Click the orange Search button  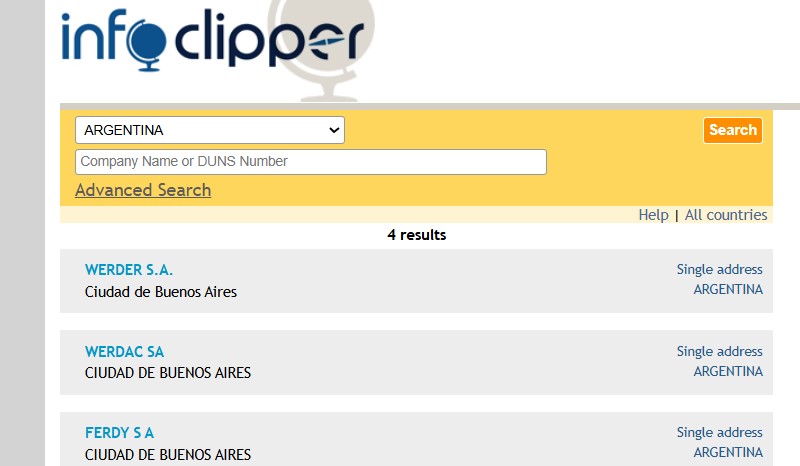pyautogui.click(x=733, y=130)
